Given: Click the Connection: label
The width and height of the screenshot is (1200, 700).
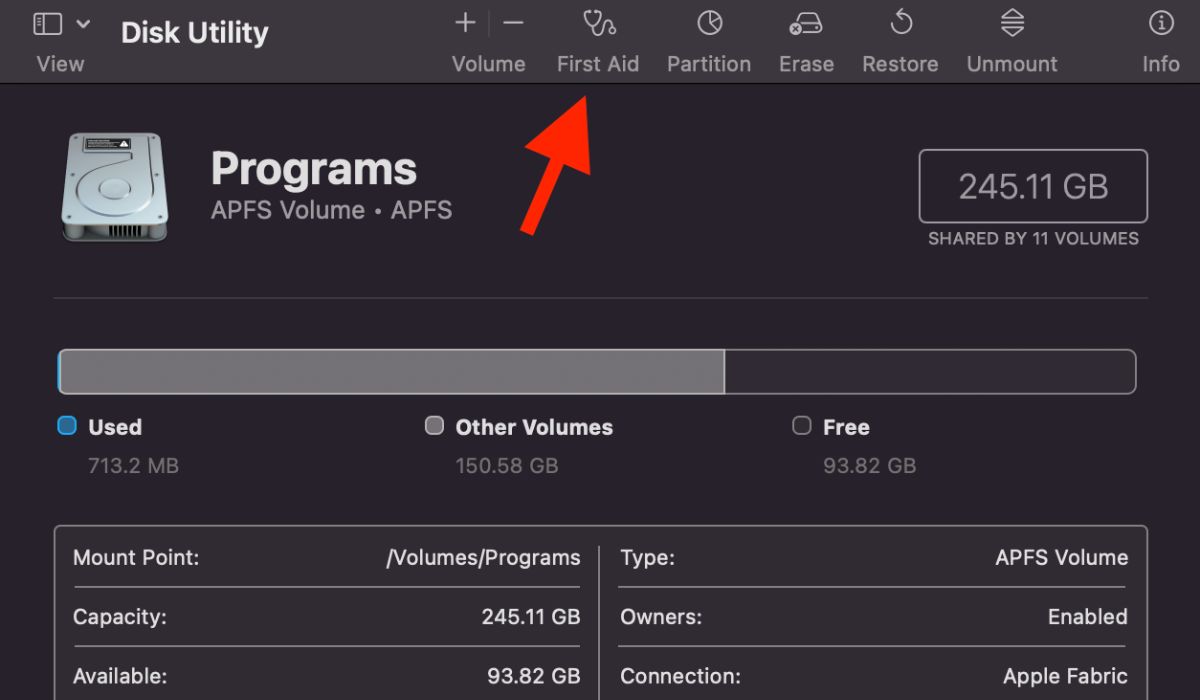Looking at the screenshot, I should coord(680,677).
